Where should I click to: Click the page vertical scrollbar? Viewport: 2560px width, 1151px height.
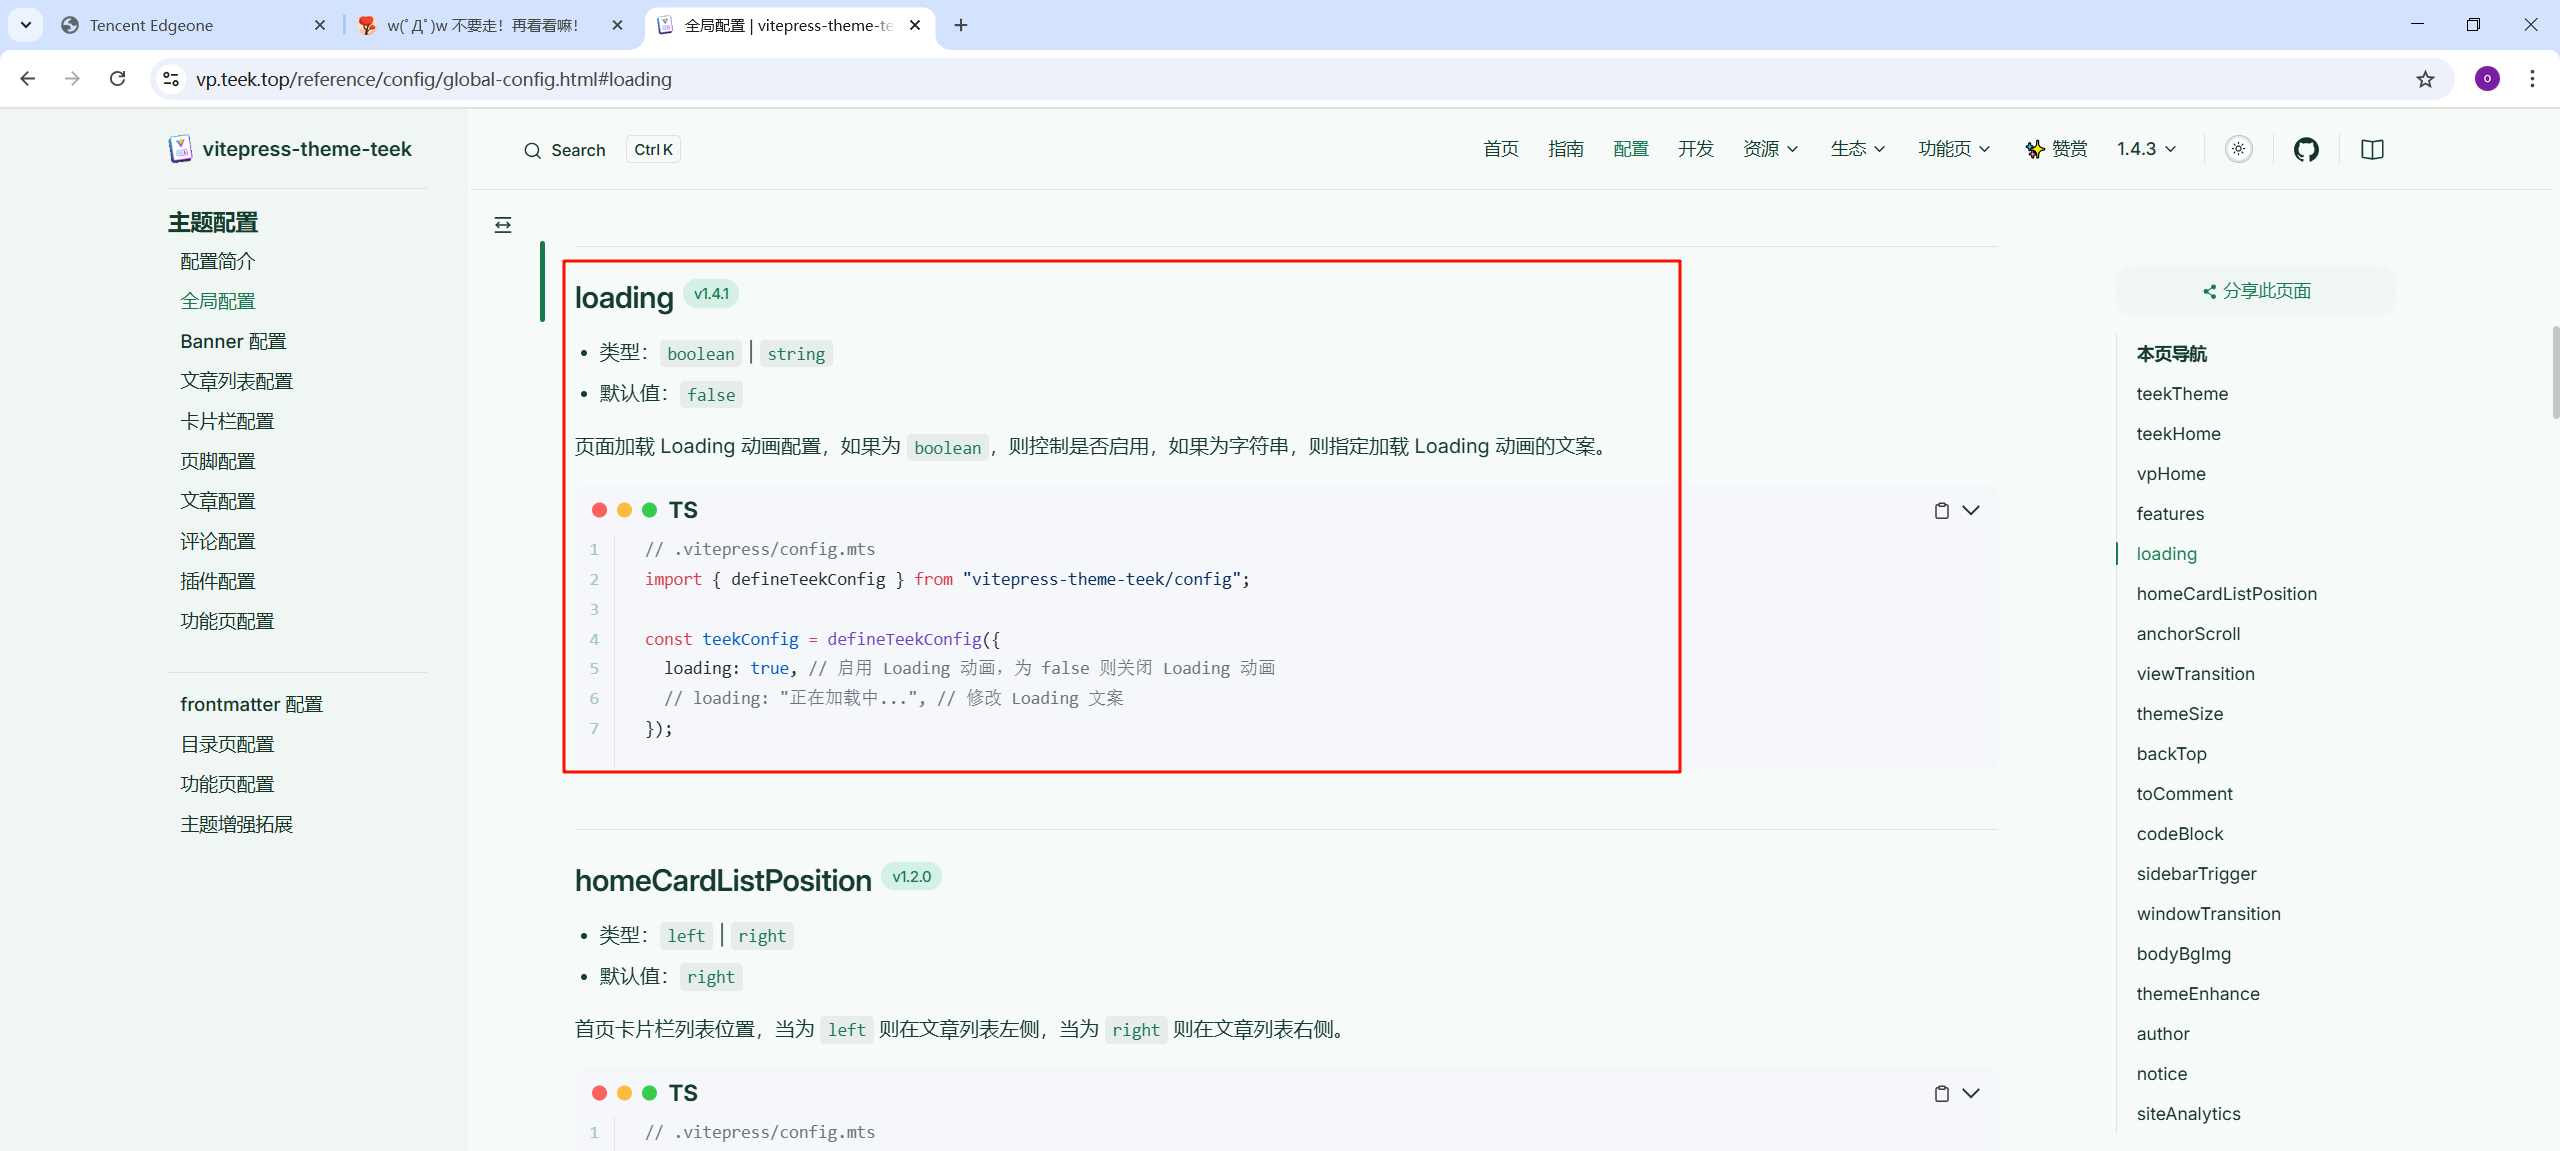point(2555,372)
